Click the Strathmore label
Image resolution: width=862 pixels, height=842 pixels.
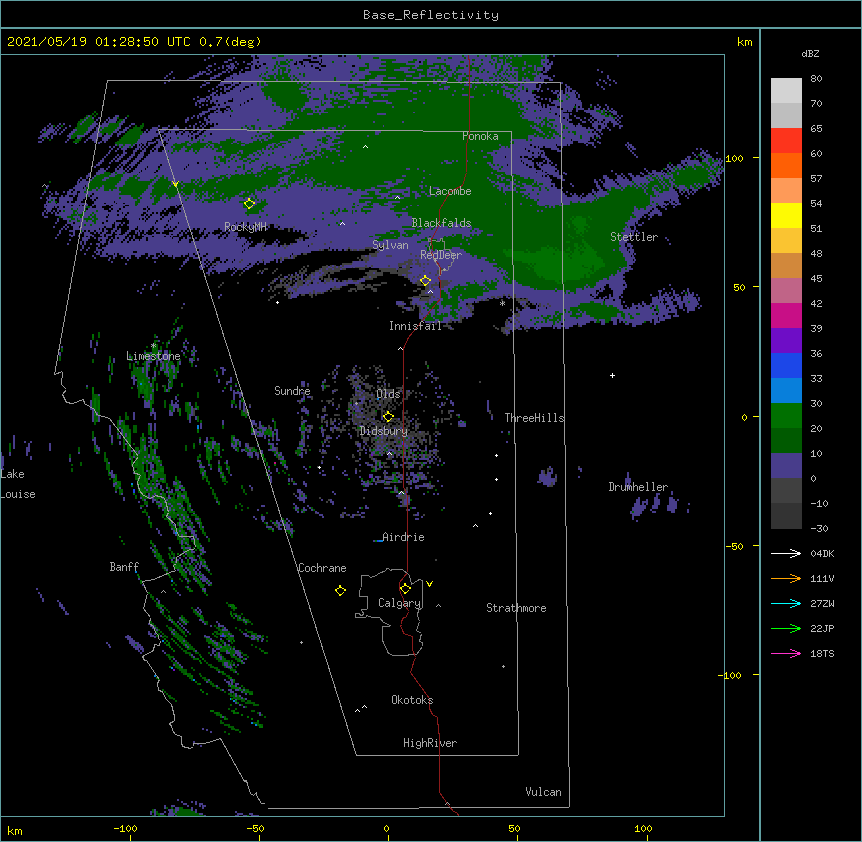point(516,608)
